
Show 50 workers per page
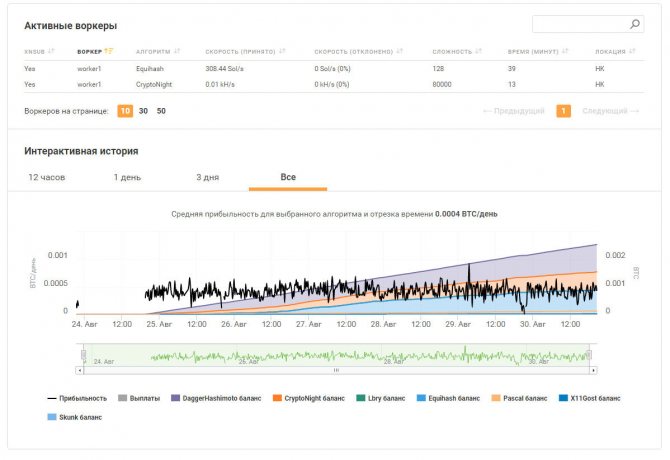[x=161, y=111]
